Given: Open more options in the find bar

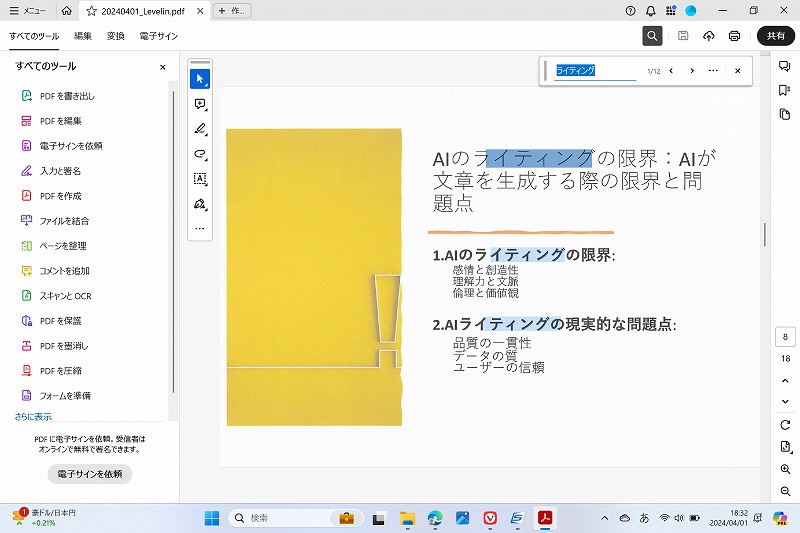Looking at the screenshot, I should (713, 71).
